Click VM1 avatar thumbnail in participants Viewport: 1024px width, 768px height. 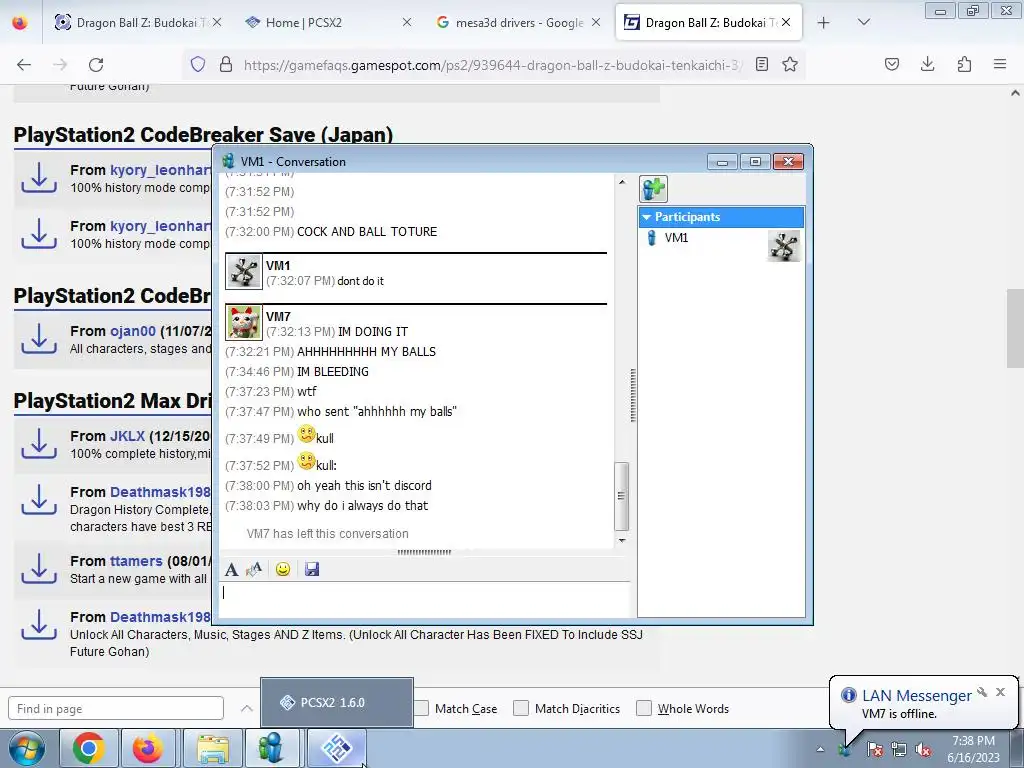pyautogui.click(x=784, y=246)
